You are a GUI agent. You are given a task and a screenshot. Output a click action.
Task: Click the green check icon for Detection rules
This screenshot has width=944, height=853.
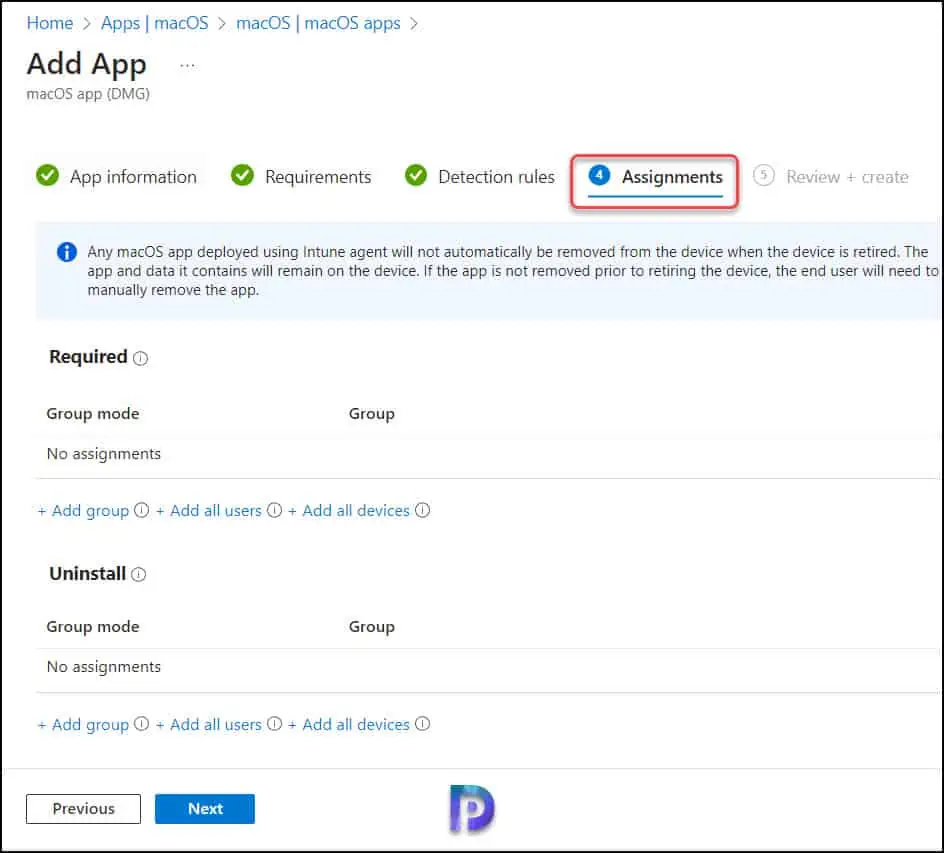(415, 175)
